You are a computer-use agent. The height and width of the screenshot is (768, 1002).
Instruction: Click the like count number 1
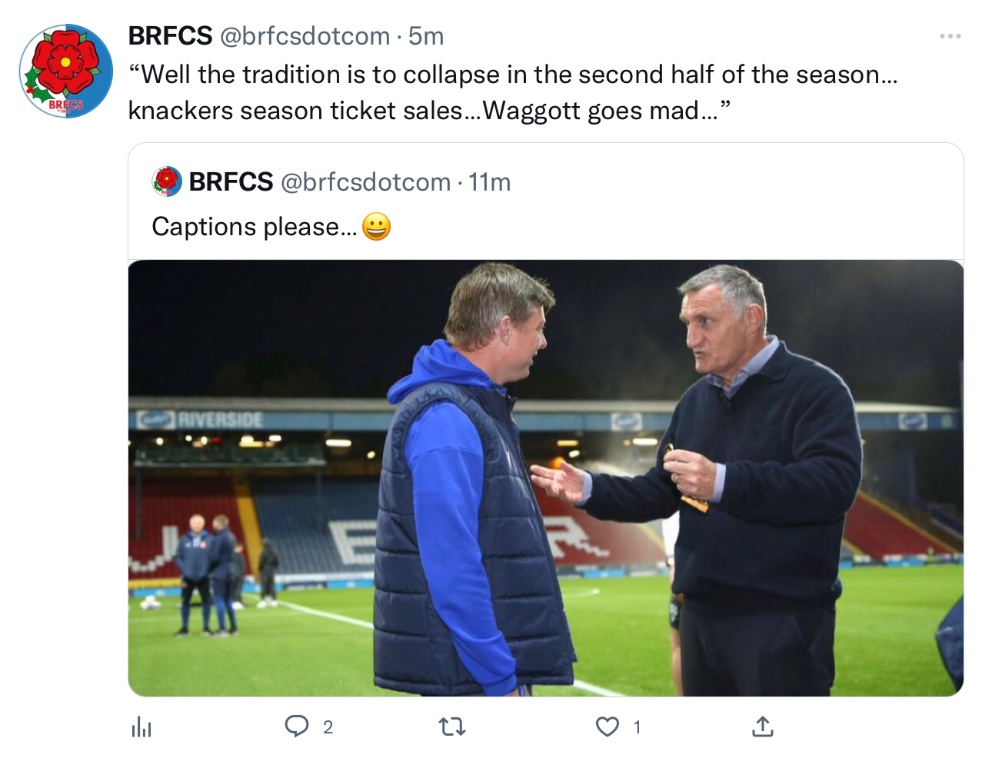click(637, 728)
